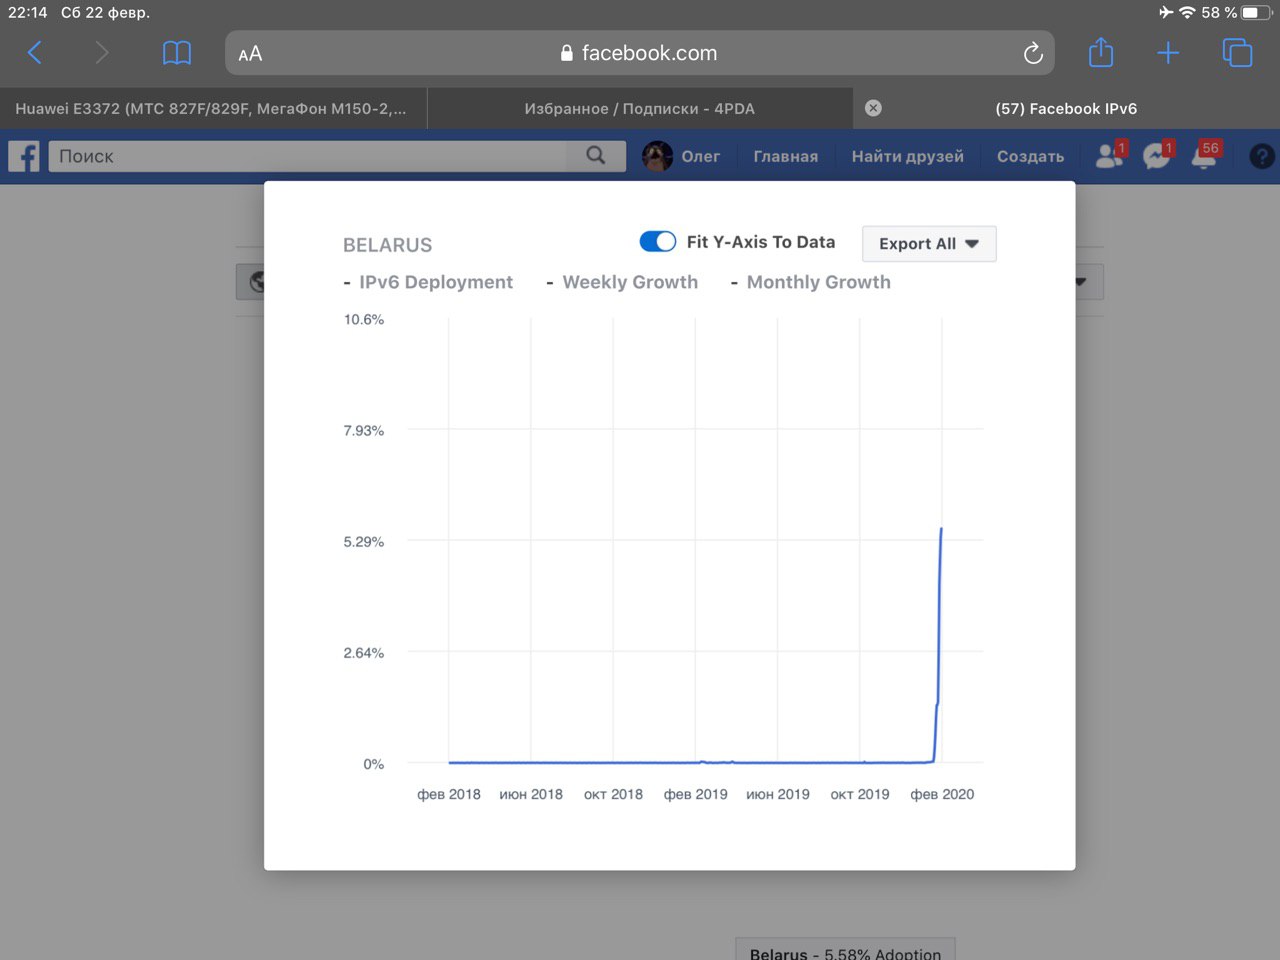This screenshot has height=960, width=1280.
Task: Close the Facebook IPv6 tab
Action: [873, 108]
